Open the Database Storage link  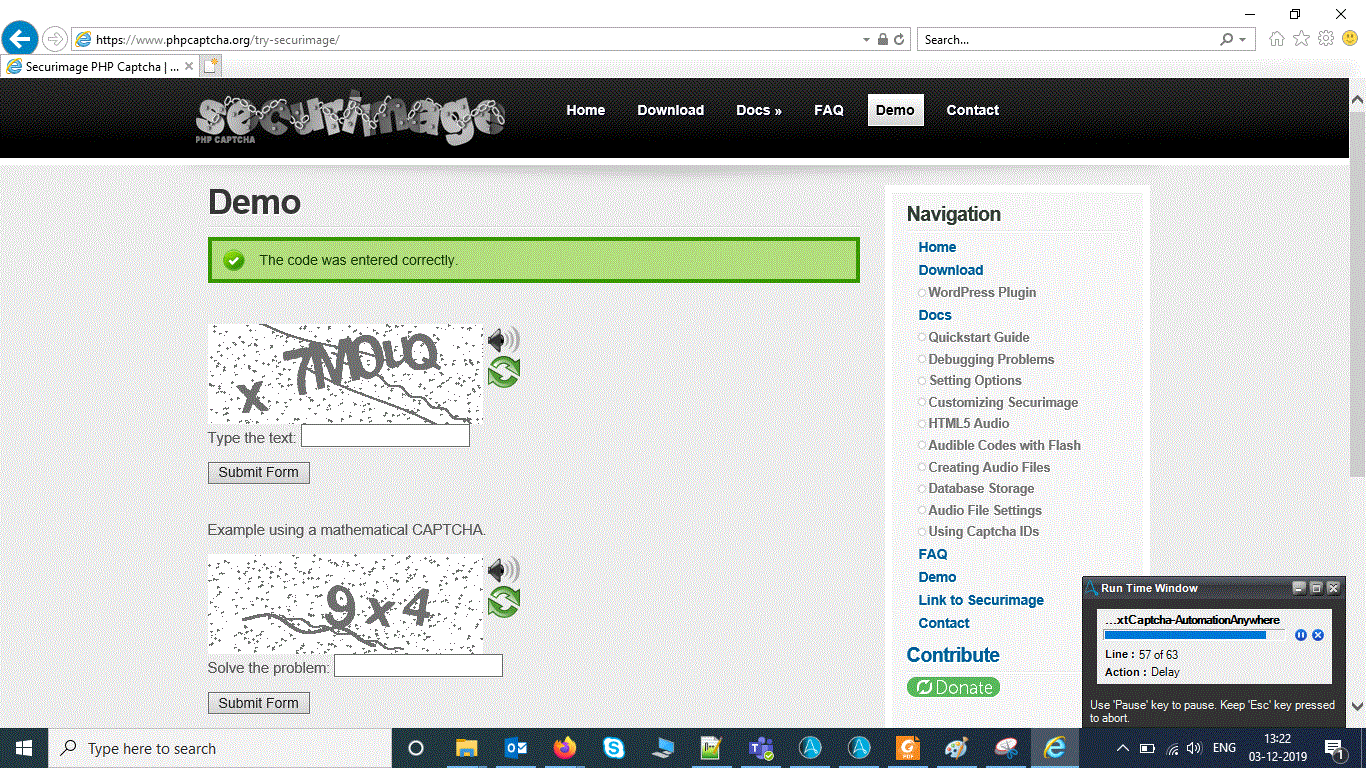tap(981, 488)
